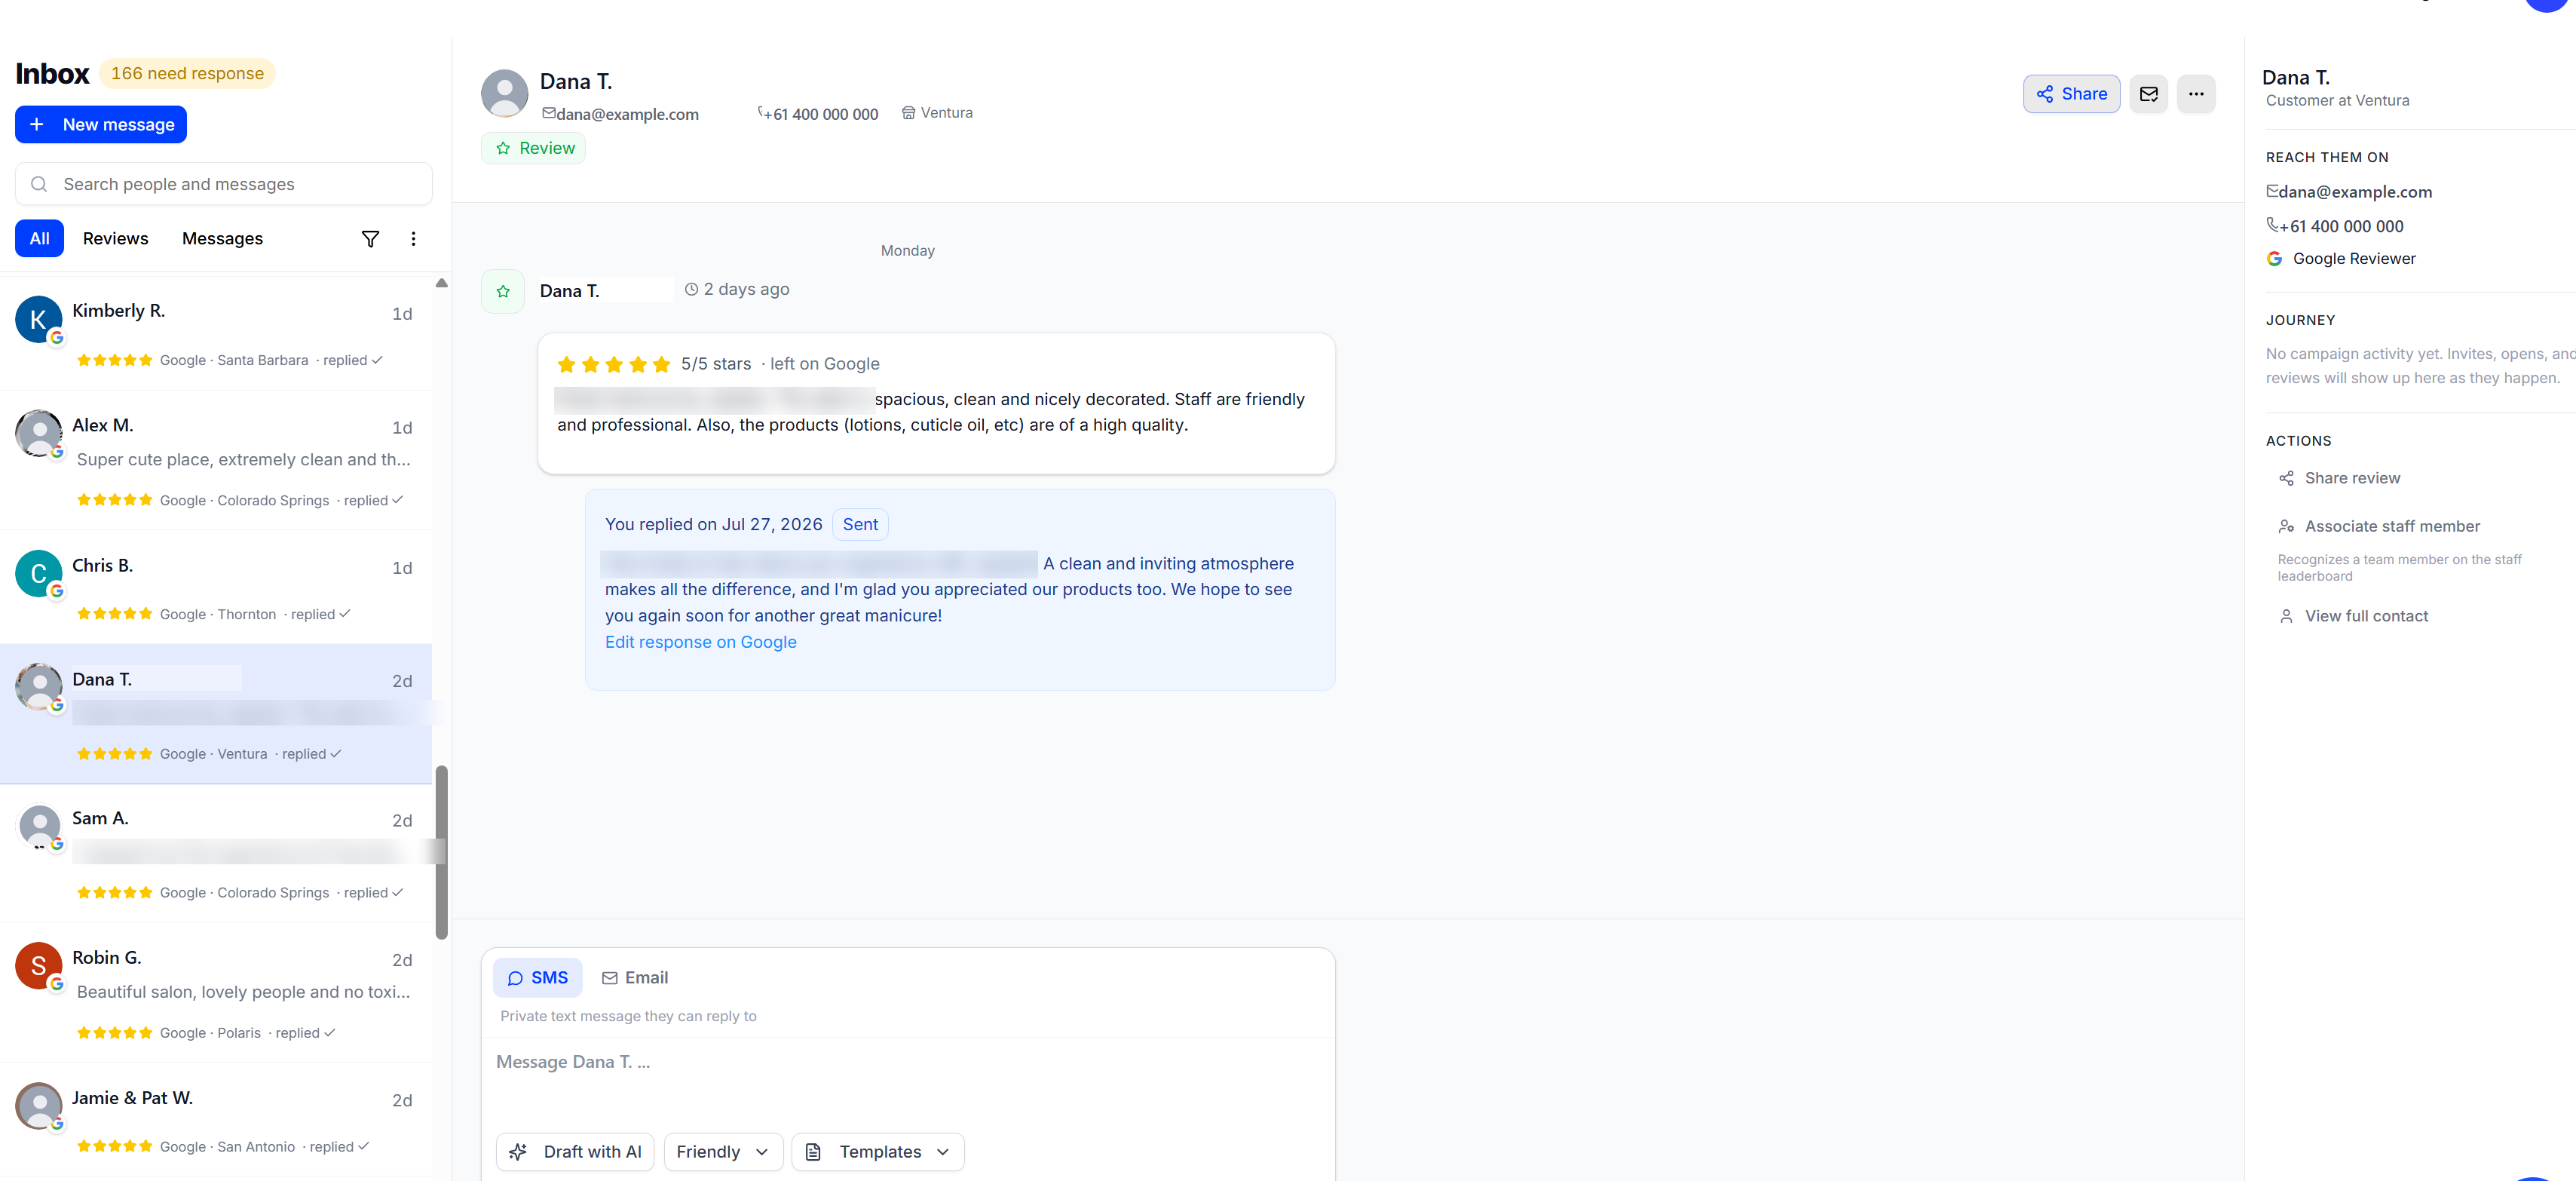The image size is (2576, 1181).
Task: Click View full contact action
Action: pyautogui.click(x=2353, y=616)
